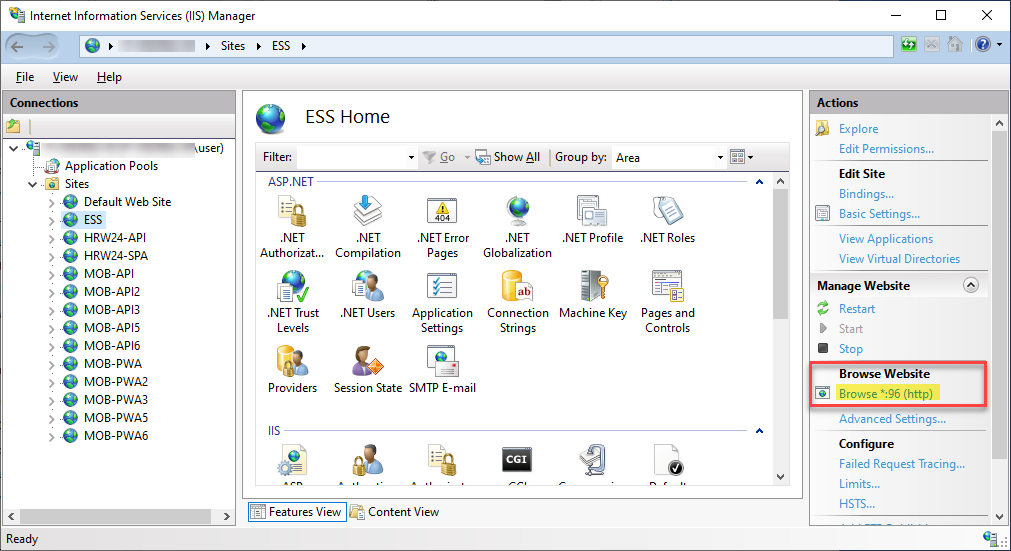Stop the website
Image resolution: width=1011 pixels, height=551 pixels.
(x=850, y=349)
